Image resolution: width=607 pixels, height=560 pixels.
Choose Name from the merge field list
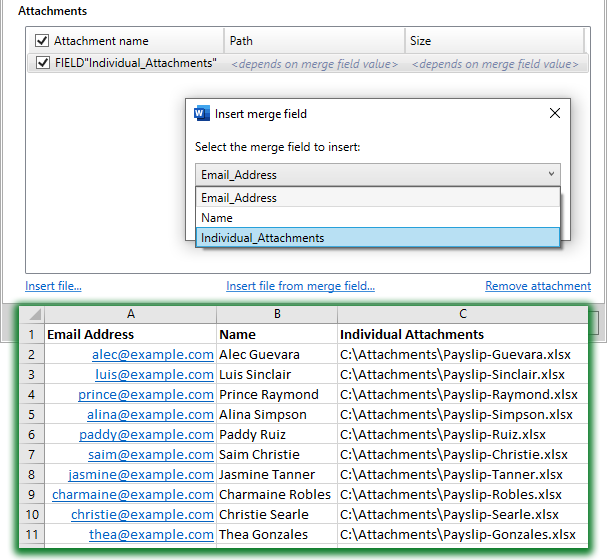378,218
